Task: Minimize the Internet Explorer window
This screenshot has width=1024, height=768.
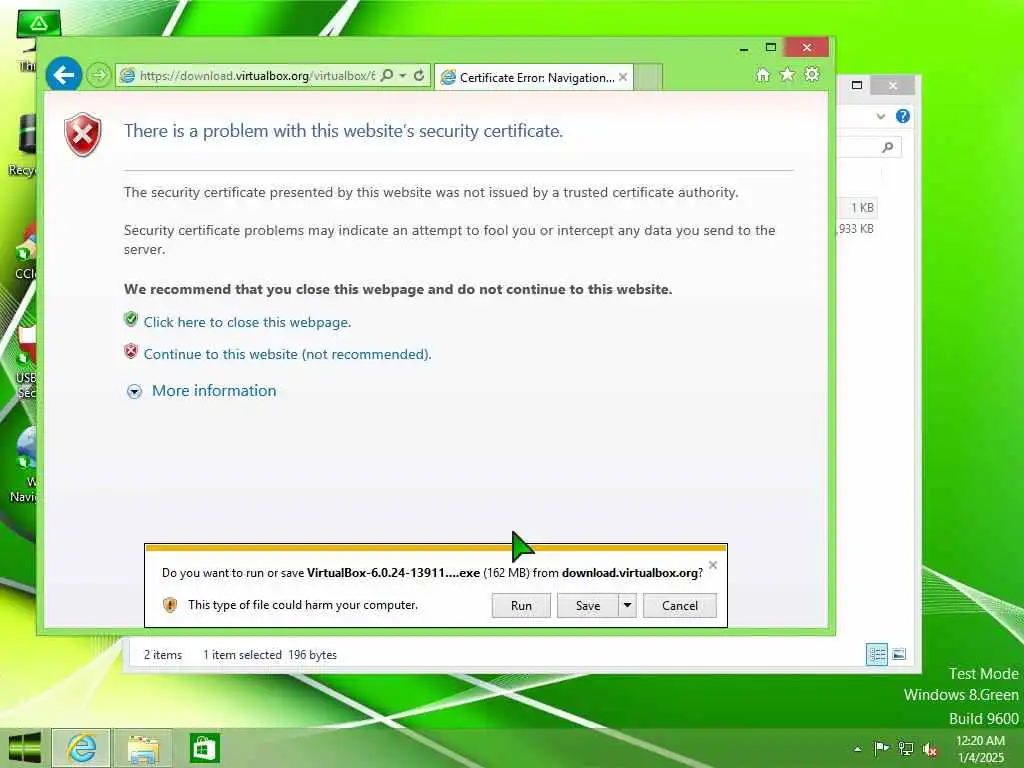Action: pyautogui.click(x=744, y=49)
